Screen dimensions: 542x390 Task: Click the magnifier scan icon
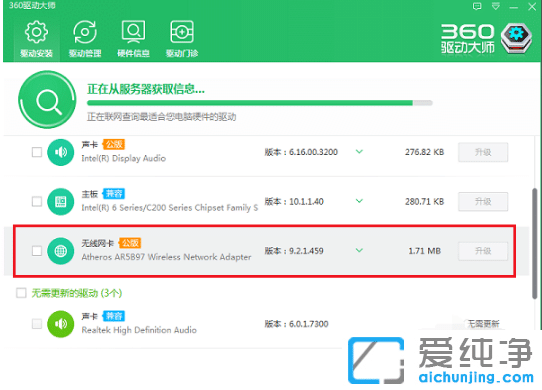[47, 100]
